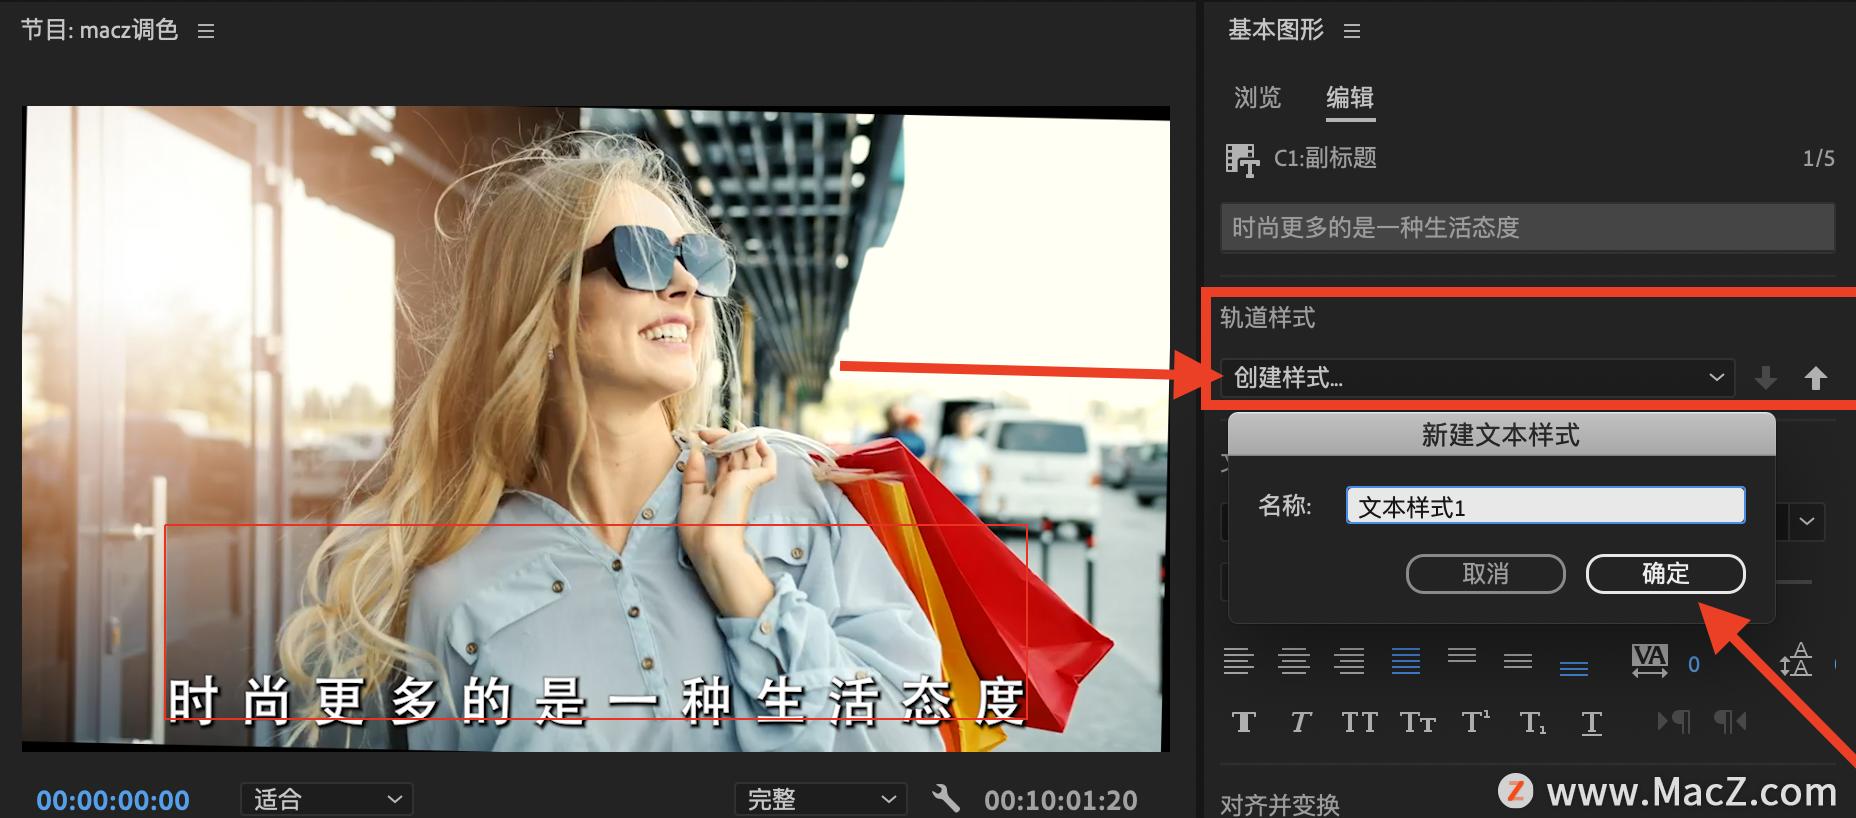Open the wrench settings in Program monitor

[x=945, y=798]
